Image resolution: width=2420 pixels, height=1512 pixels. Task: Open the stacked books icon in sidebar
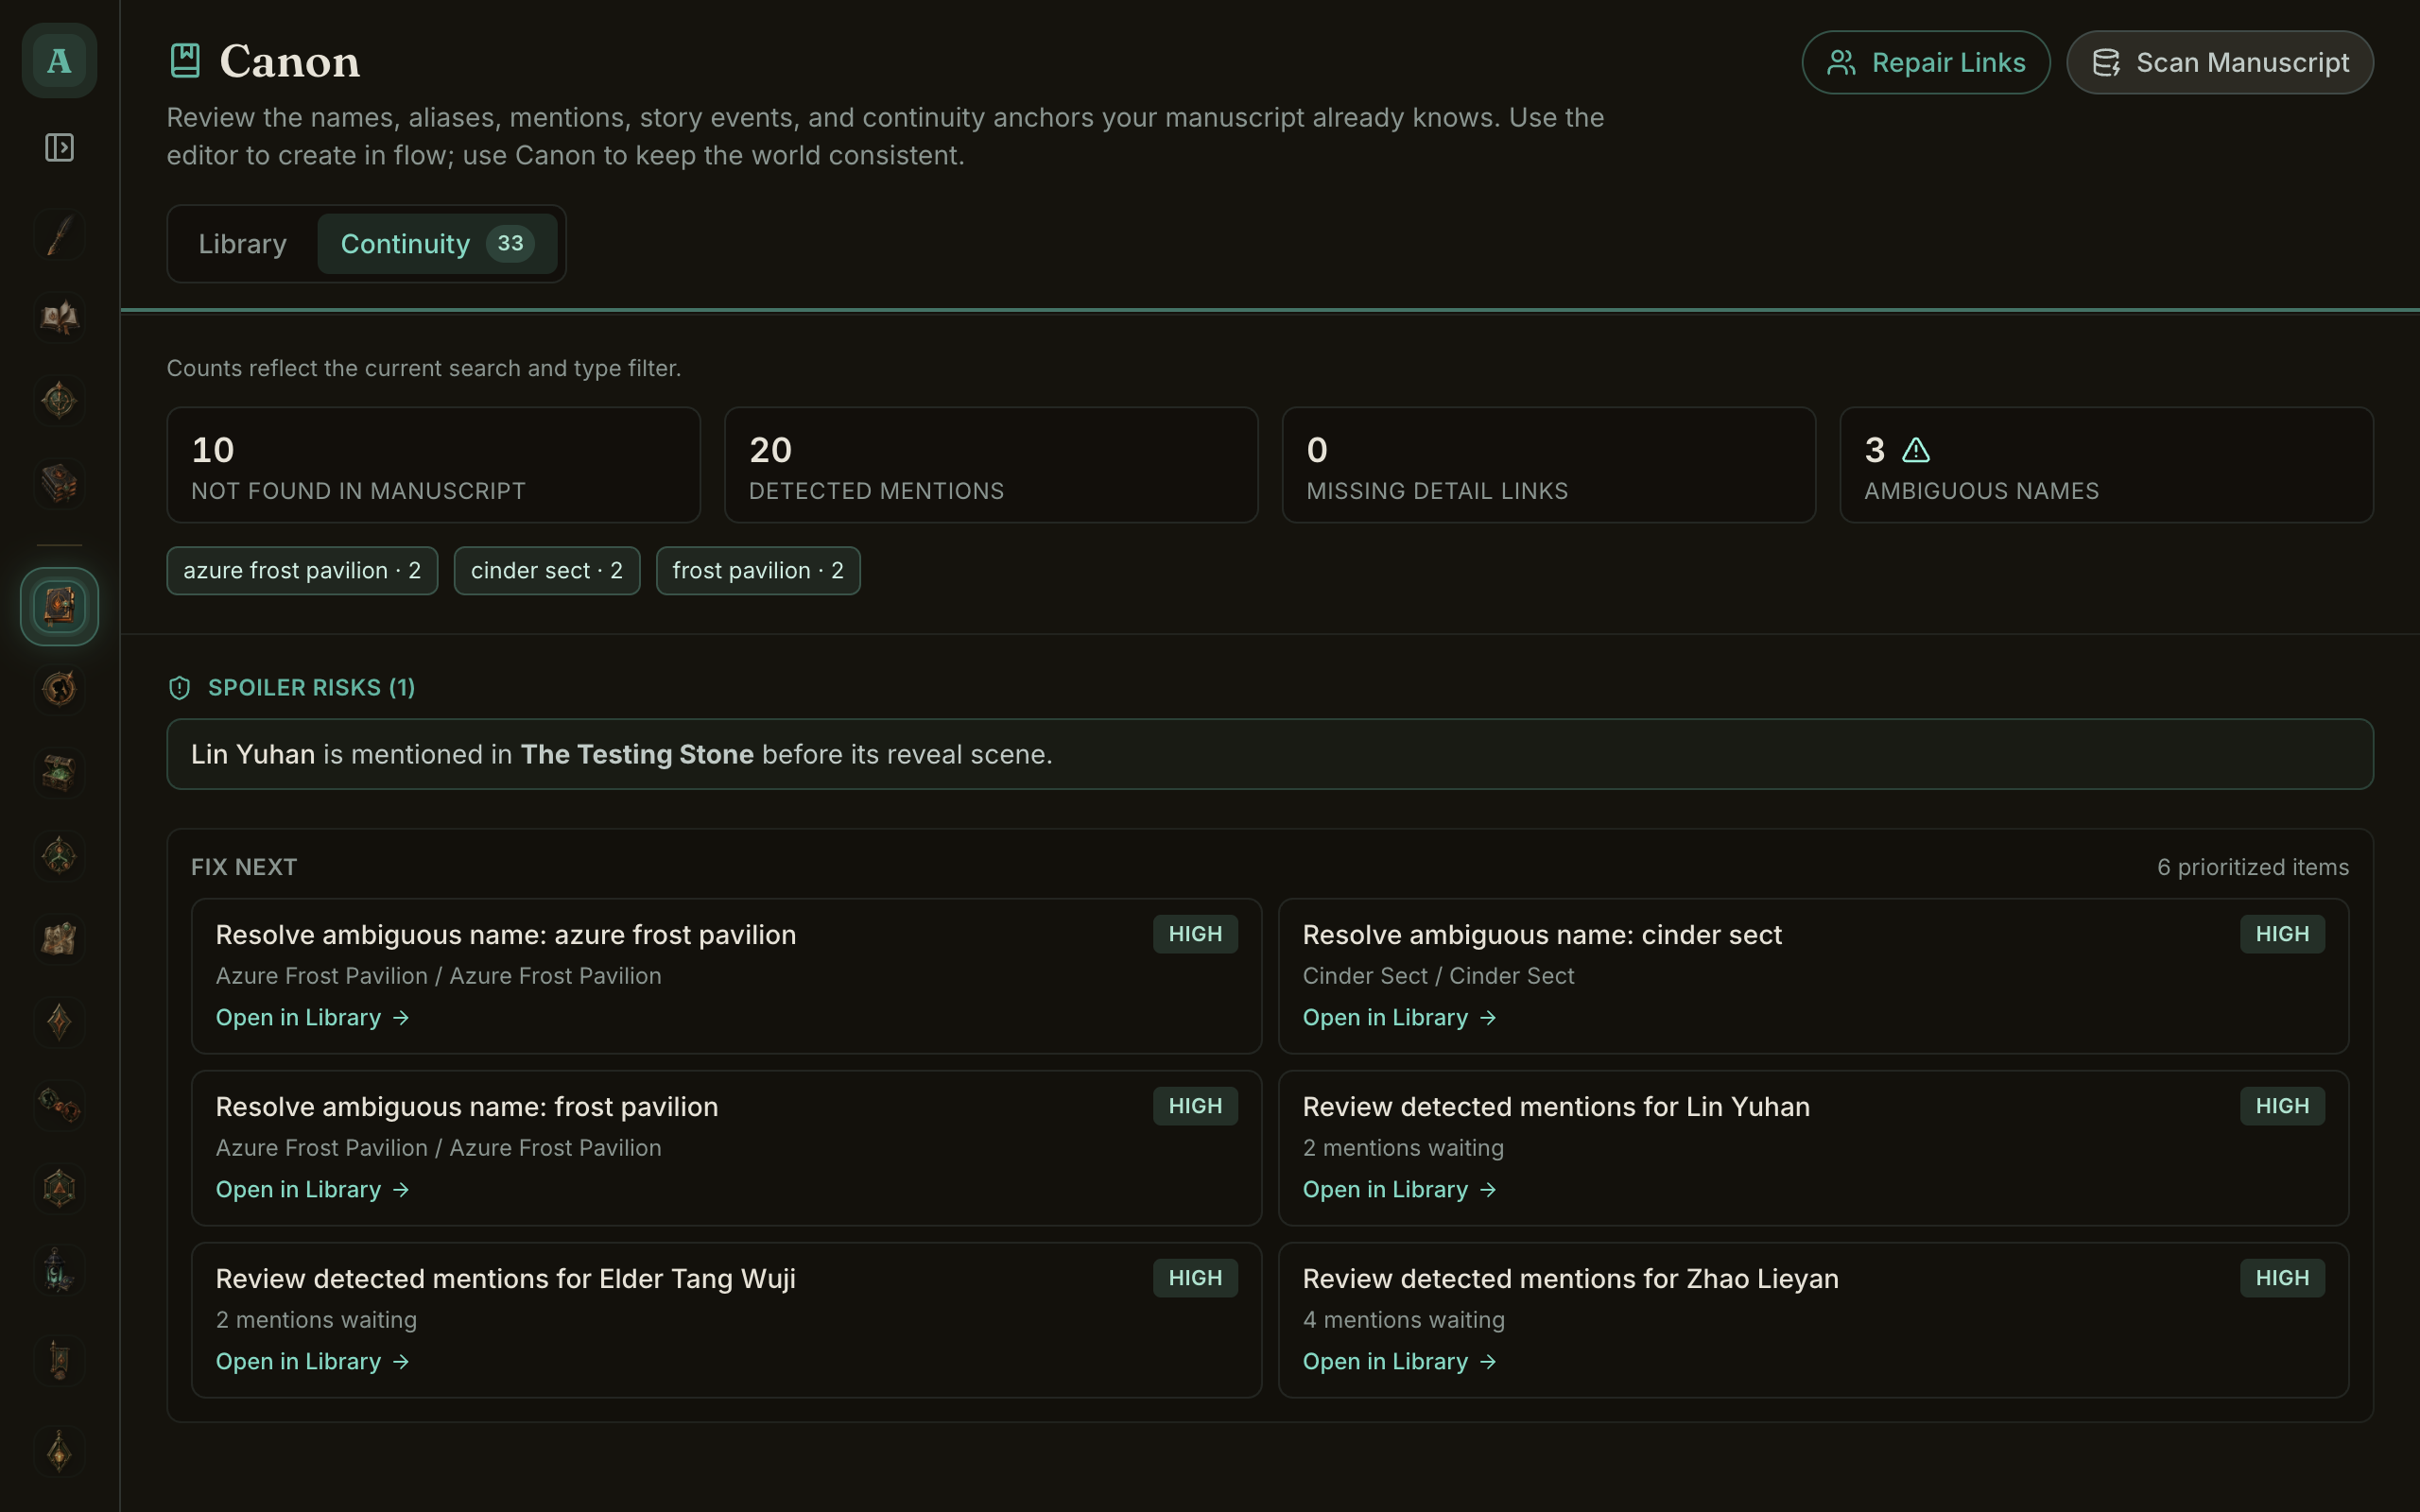tap(59, 483)
